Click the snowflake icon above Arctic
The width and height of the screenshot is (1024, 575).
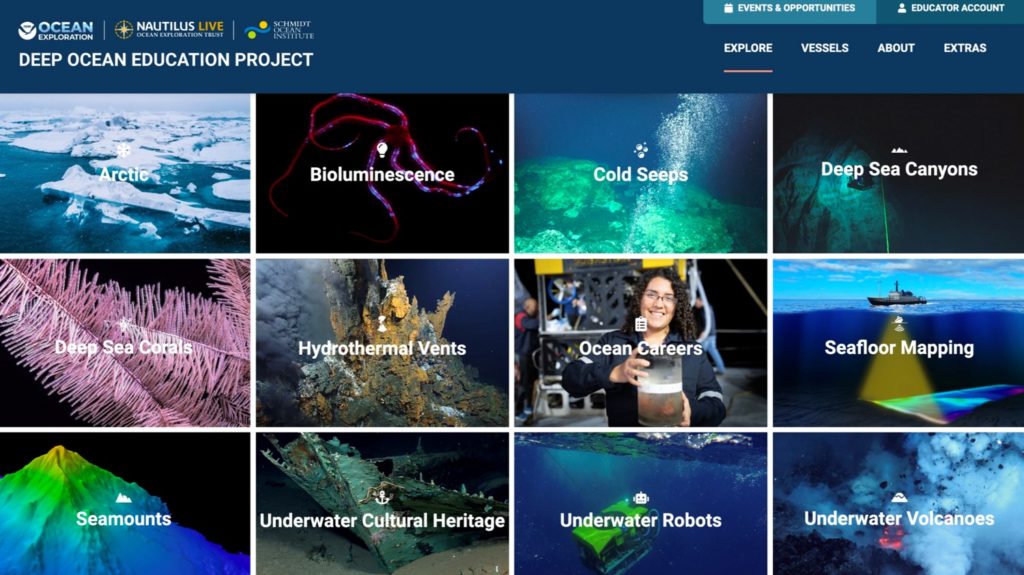coord(123,150)
